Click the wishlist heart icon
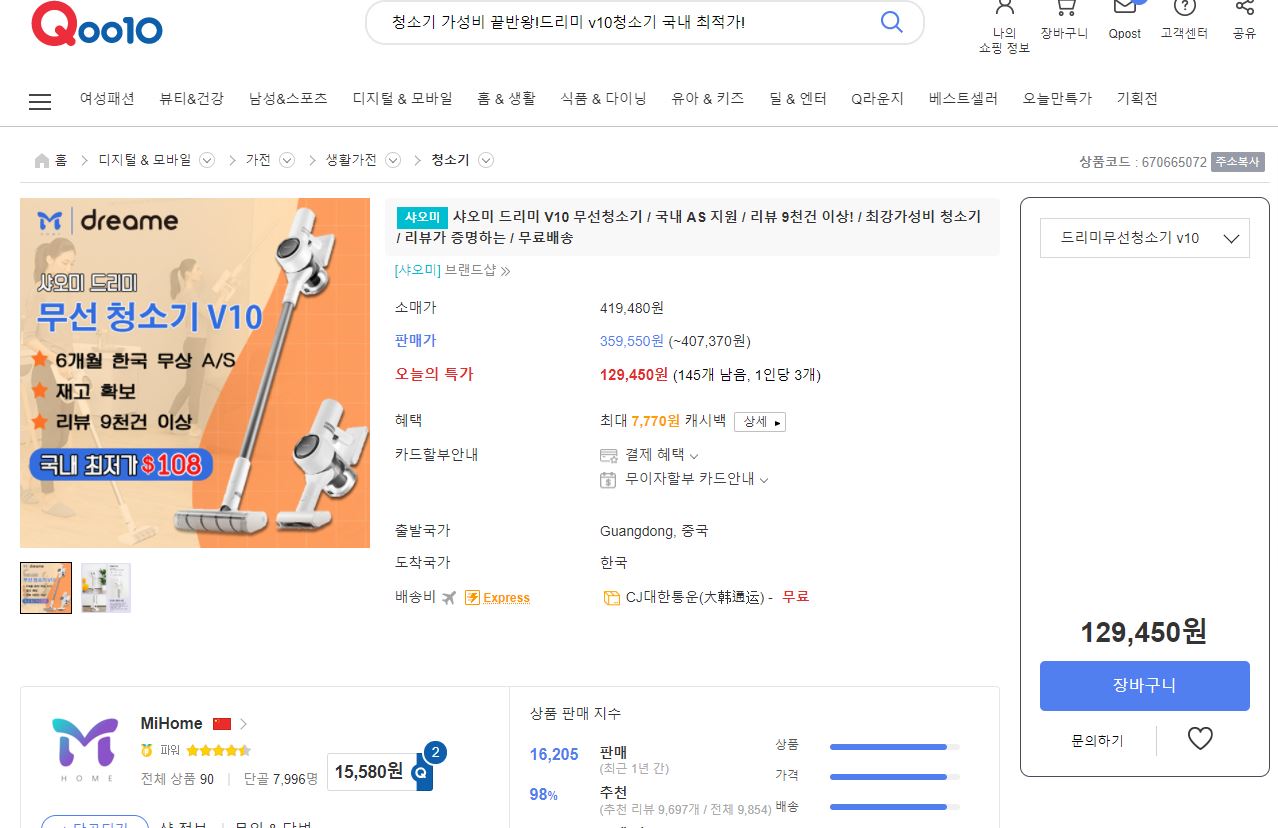The image size is (1278, 828). click(x=1200, y=739)
